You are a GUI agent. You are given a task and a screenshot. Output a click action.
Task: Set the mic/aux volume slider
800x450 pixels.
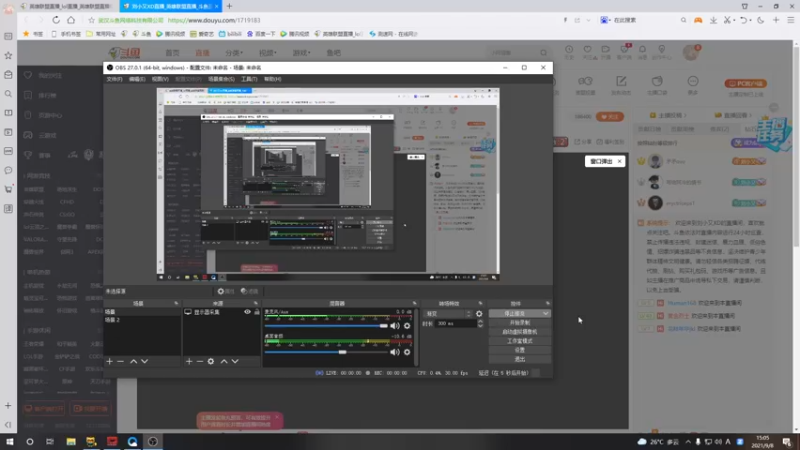[x=327, y=326]
